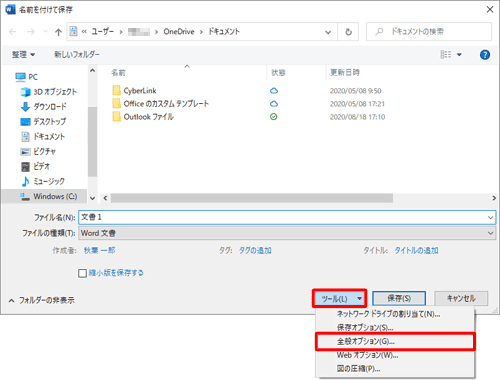Select ピクチャ in navigation pane
500x380 pixels.
coord(38,151)
